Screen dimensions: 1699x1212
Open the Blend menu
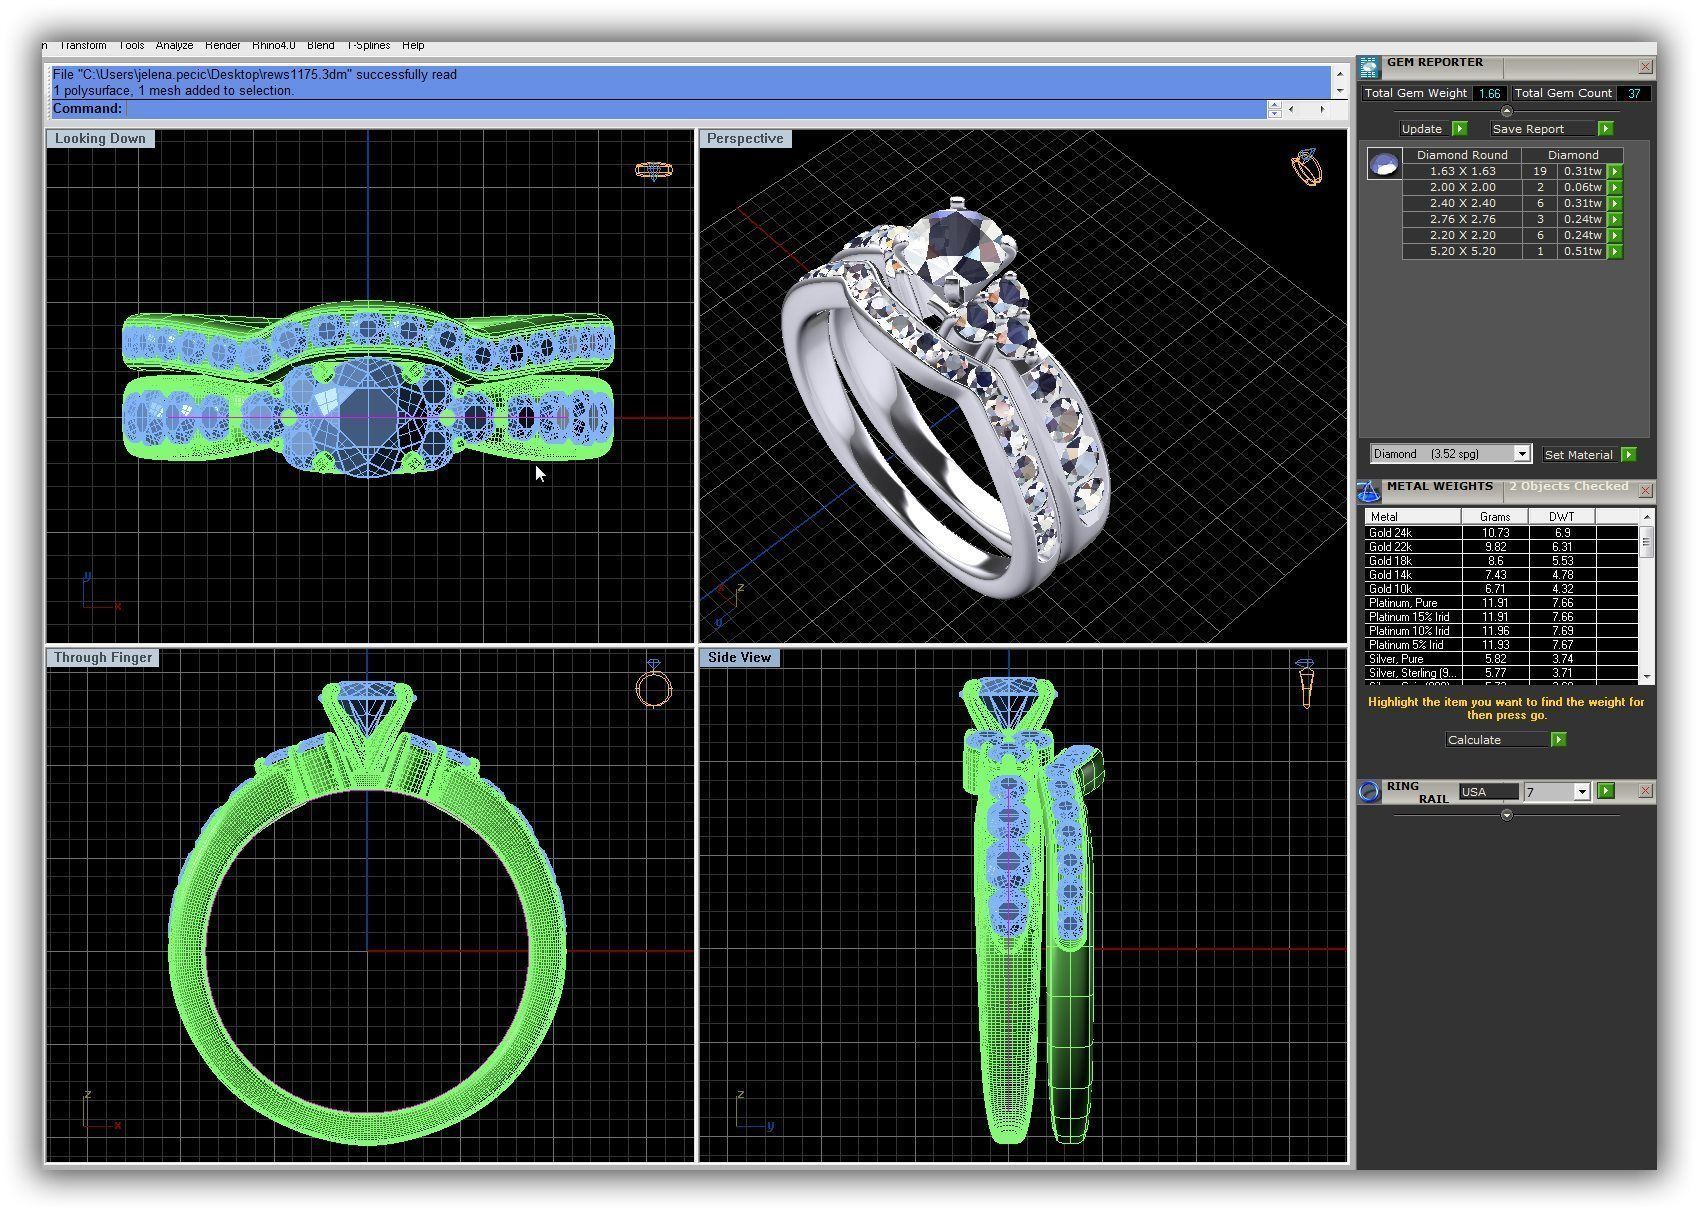coord(321,46)
